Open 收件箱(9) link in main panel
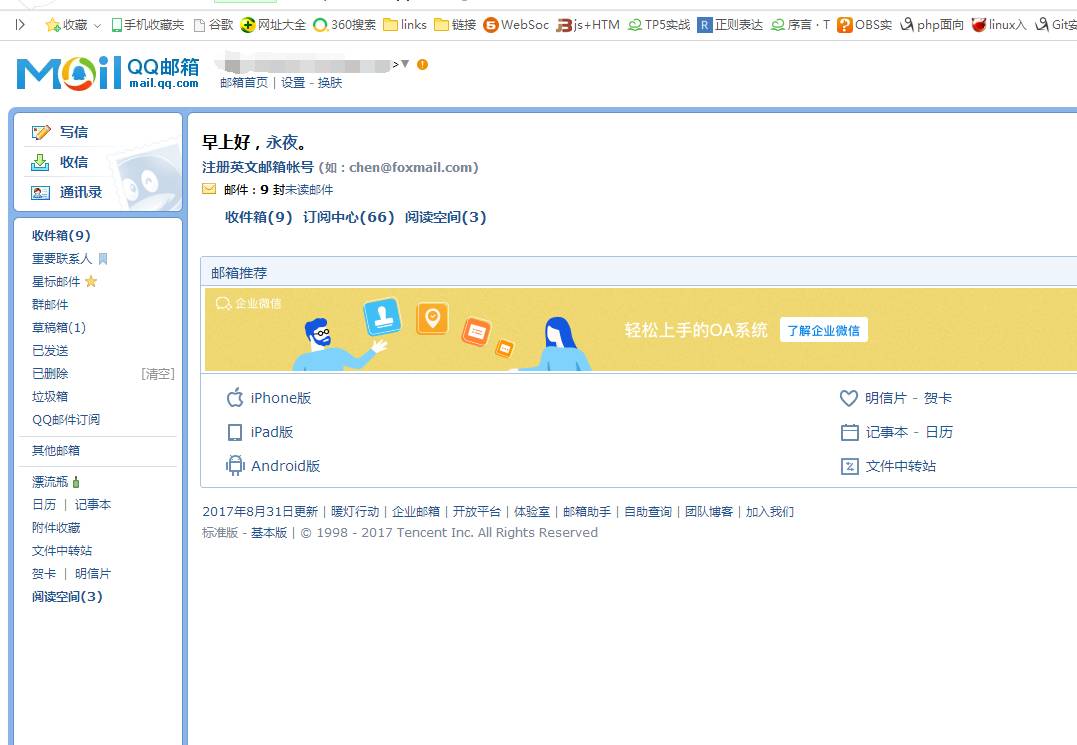The width and height of the screenshot is (1077, 745). click(x=258, y=217)
